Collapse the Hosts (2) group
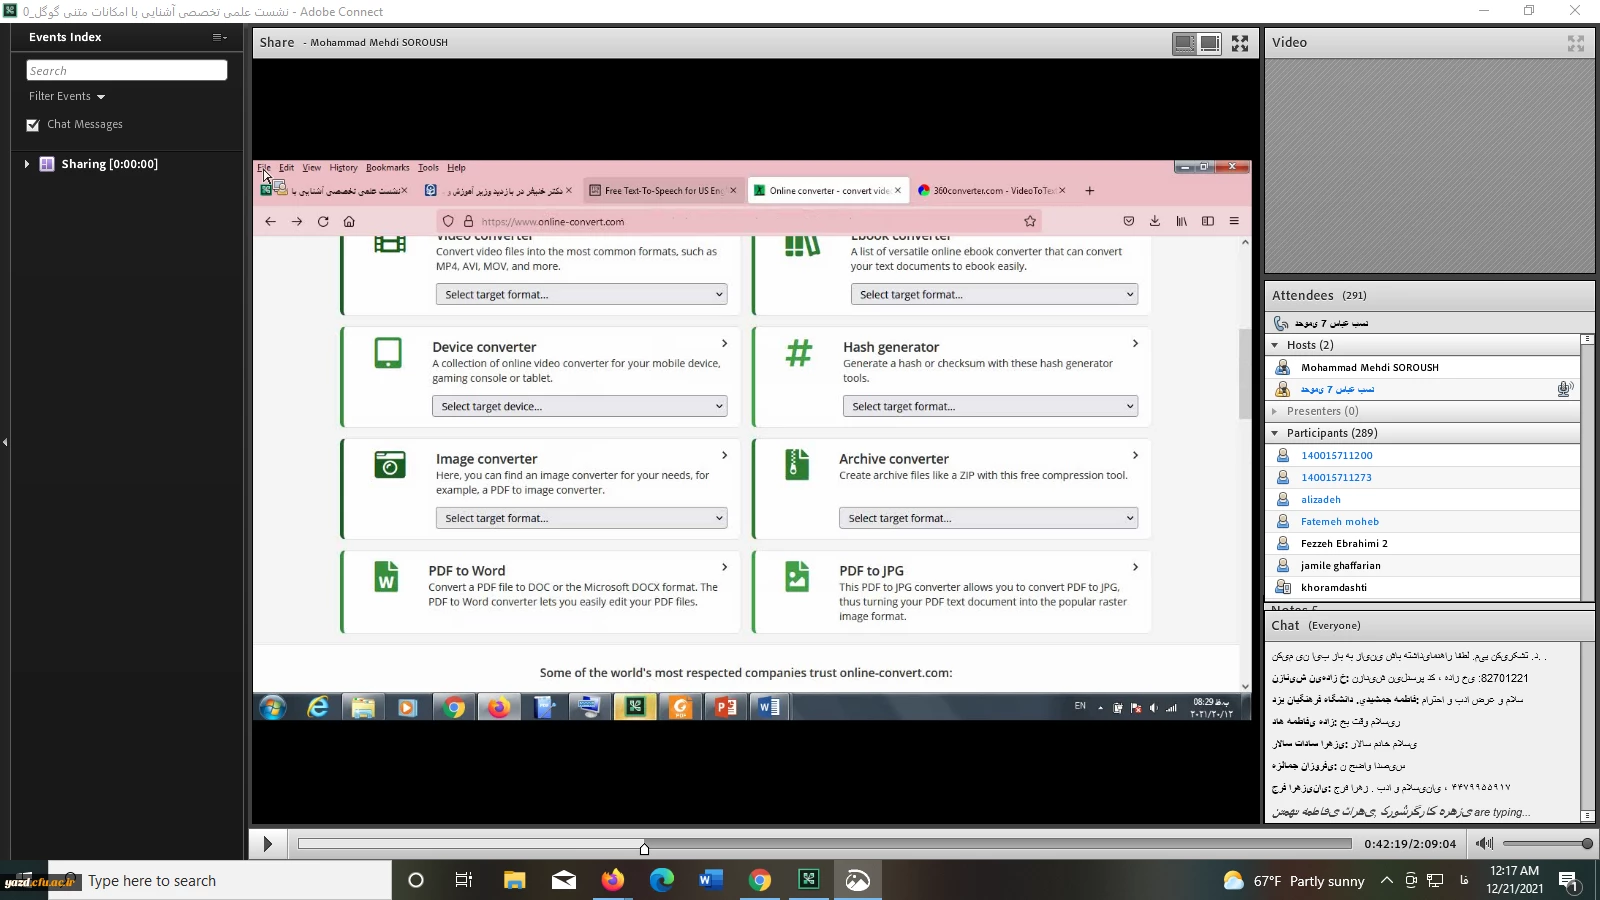Viewport: 1600px width, 900px height. [1275, 345]
